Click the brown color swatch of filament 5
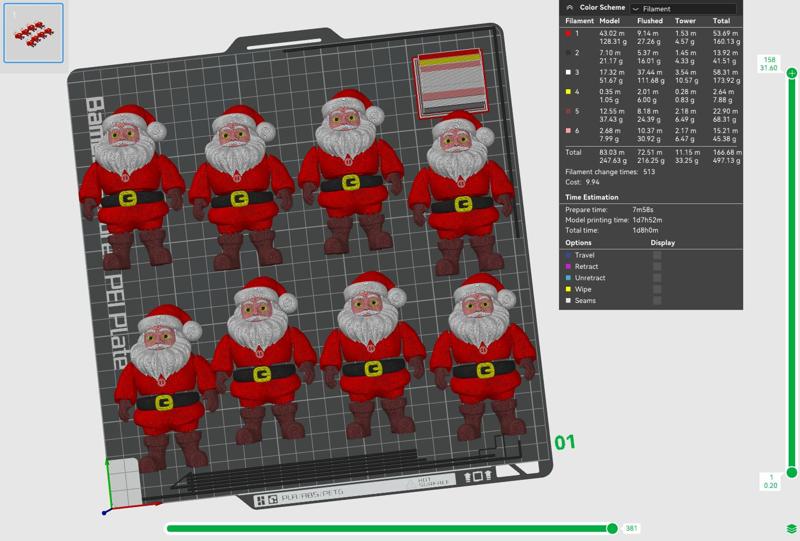Image resolution: width=800 pixels, height=541 pixels. pos(568,111)
